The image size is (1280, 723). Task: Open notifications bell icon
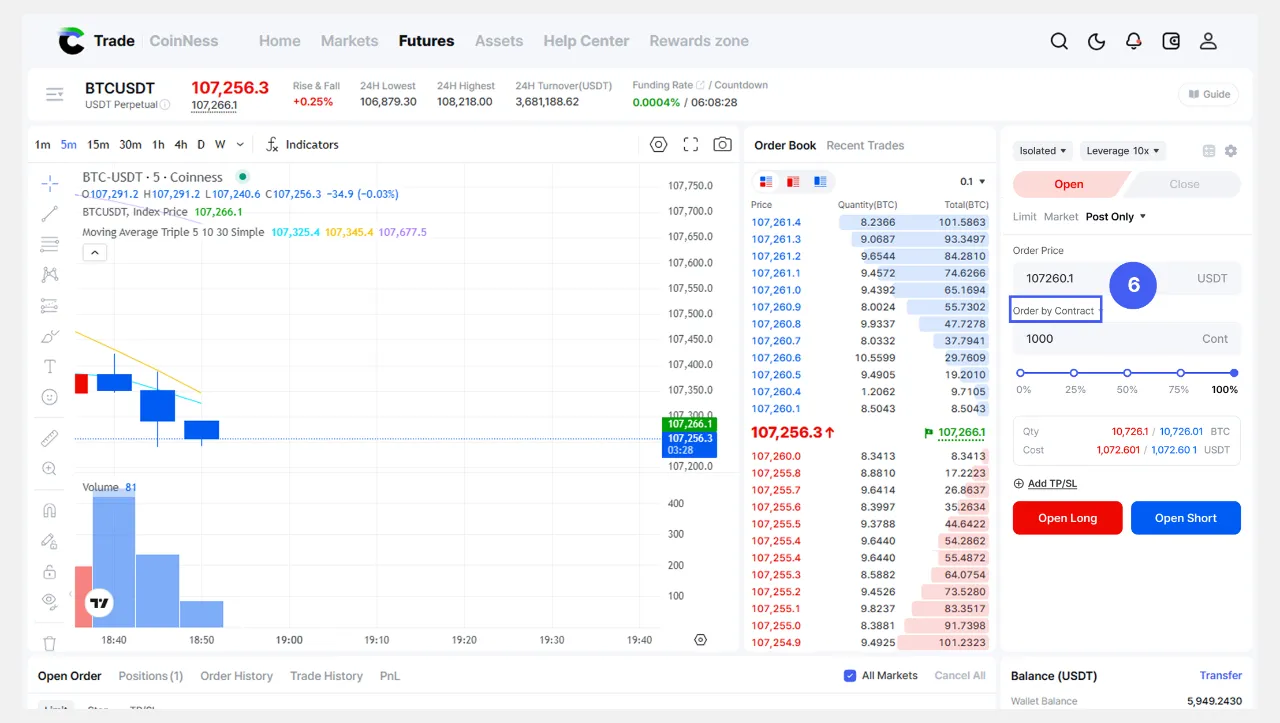click(x=1133, y=41)
